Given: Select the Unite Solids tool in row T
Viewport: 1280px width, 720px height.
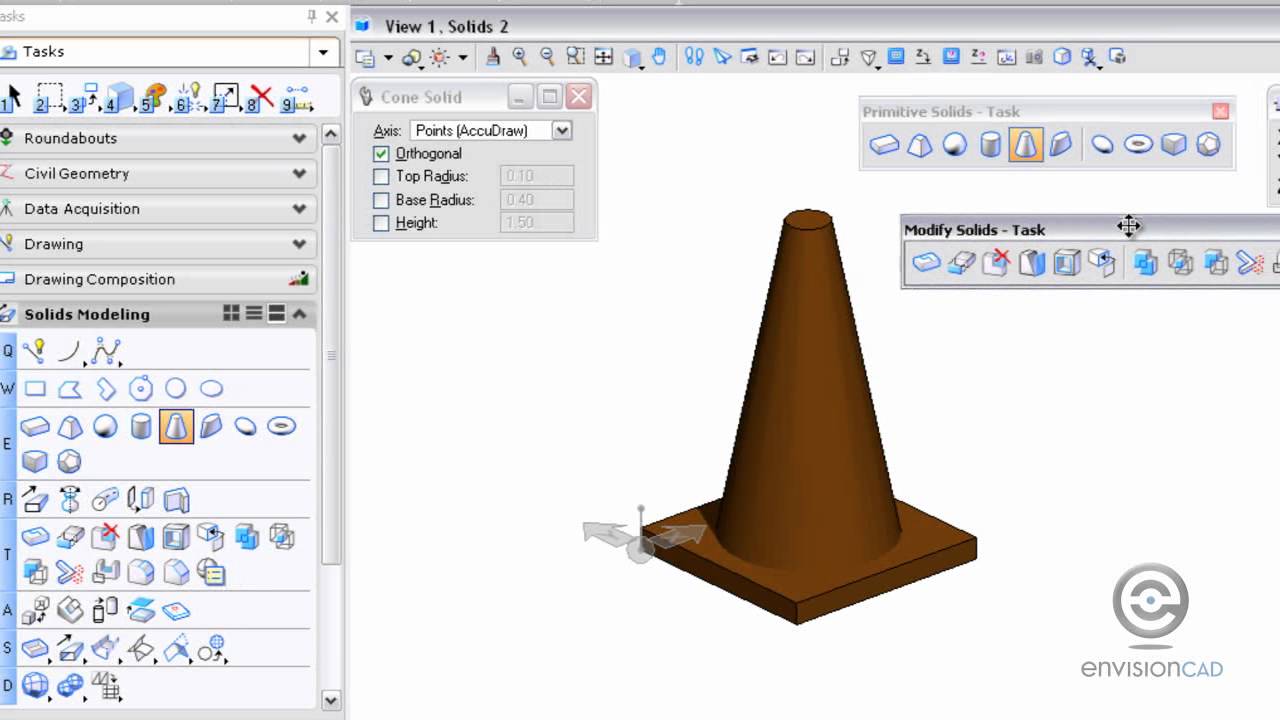Looking at the screenshot, I should (246, 537).
